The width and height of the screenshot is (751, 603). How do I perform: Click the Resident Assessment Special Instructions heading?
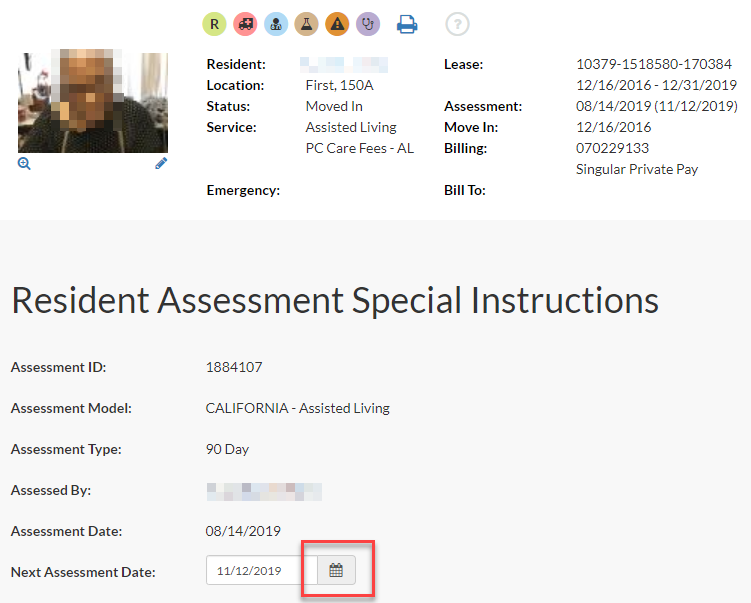tap(335, 301)
